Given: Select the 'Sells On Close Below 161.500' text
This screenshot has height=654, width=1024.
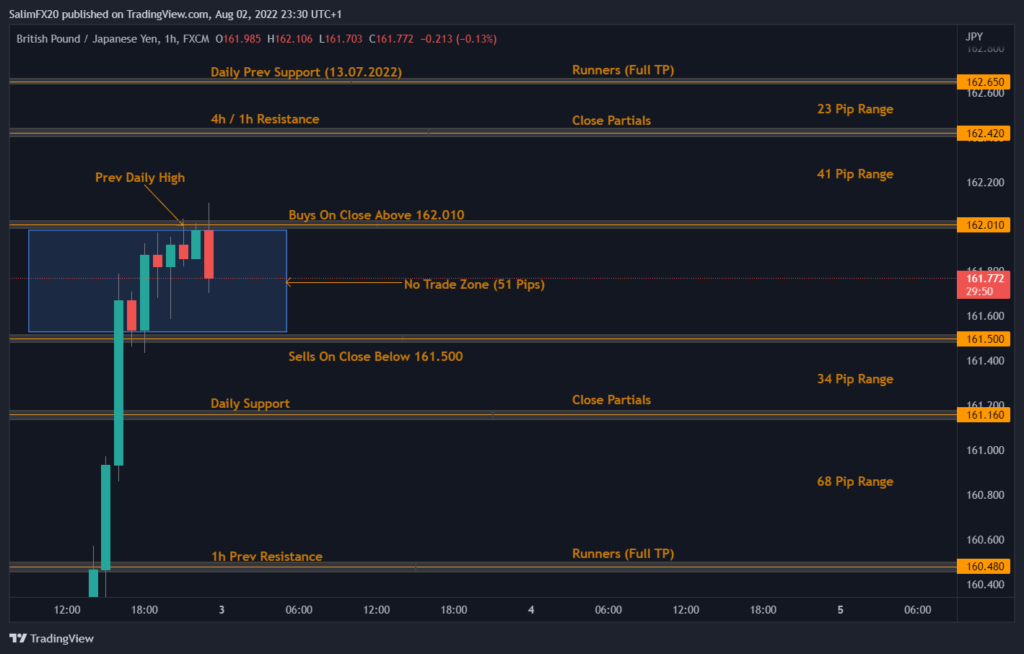Looking at the screenshot, I should point(375,356).
